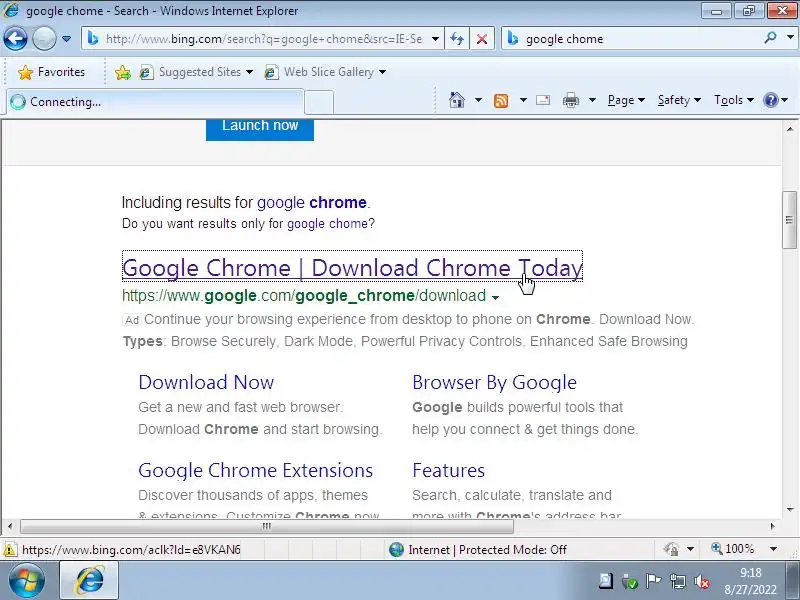This screenshot has height=600, width=800.
Task: Open the Features sublink
Action: [448, 470]
